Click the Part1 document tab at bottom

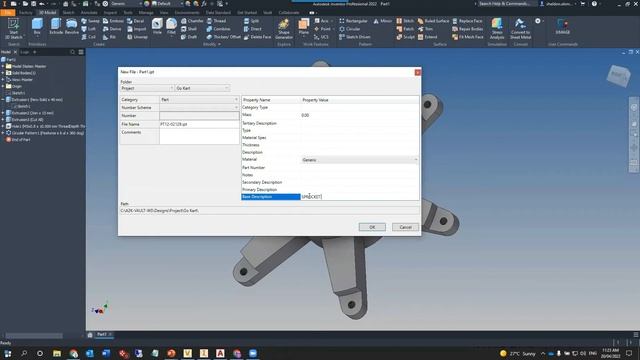coord(102,335)
